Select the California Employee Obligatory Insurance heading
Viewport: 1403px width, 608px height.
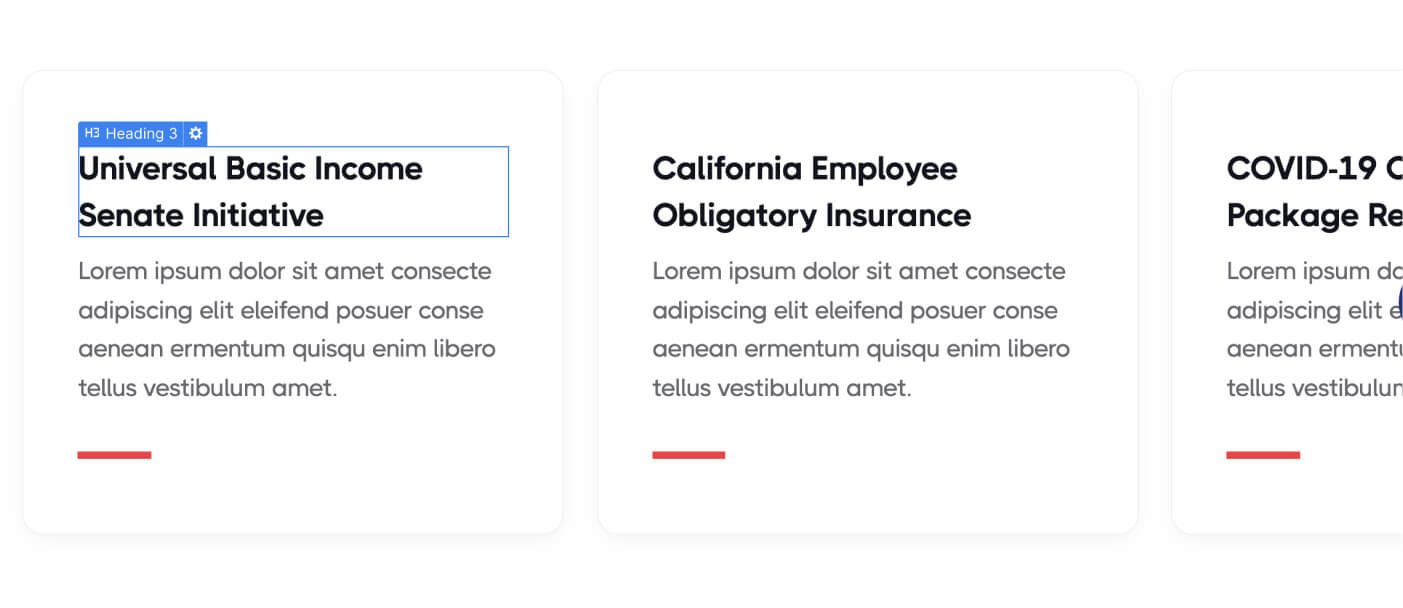811,192
